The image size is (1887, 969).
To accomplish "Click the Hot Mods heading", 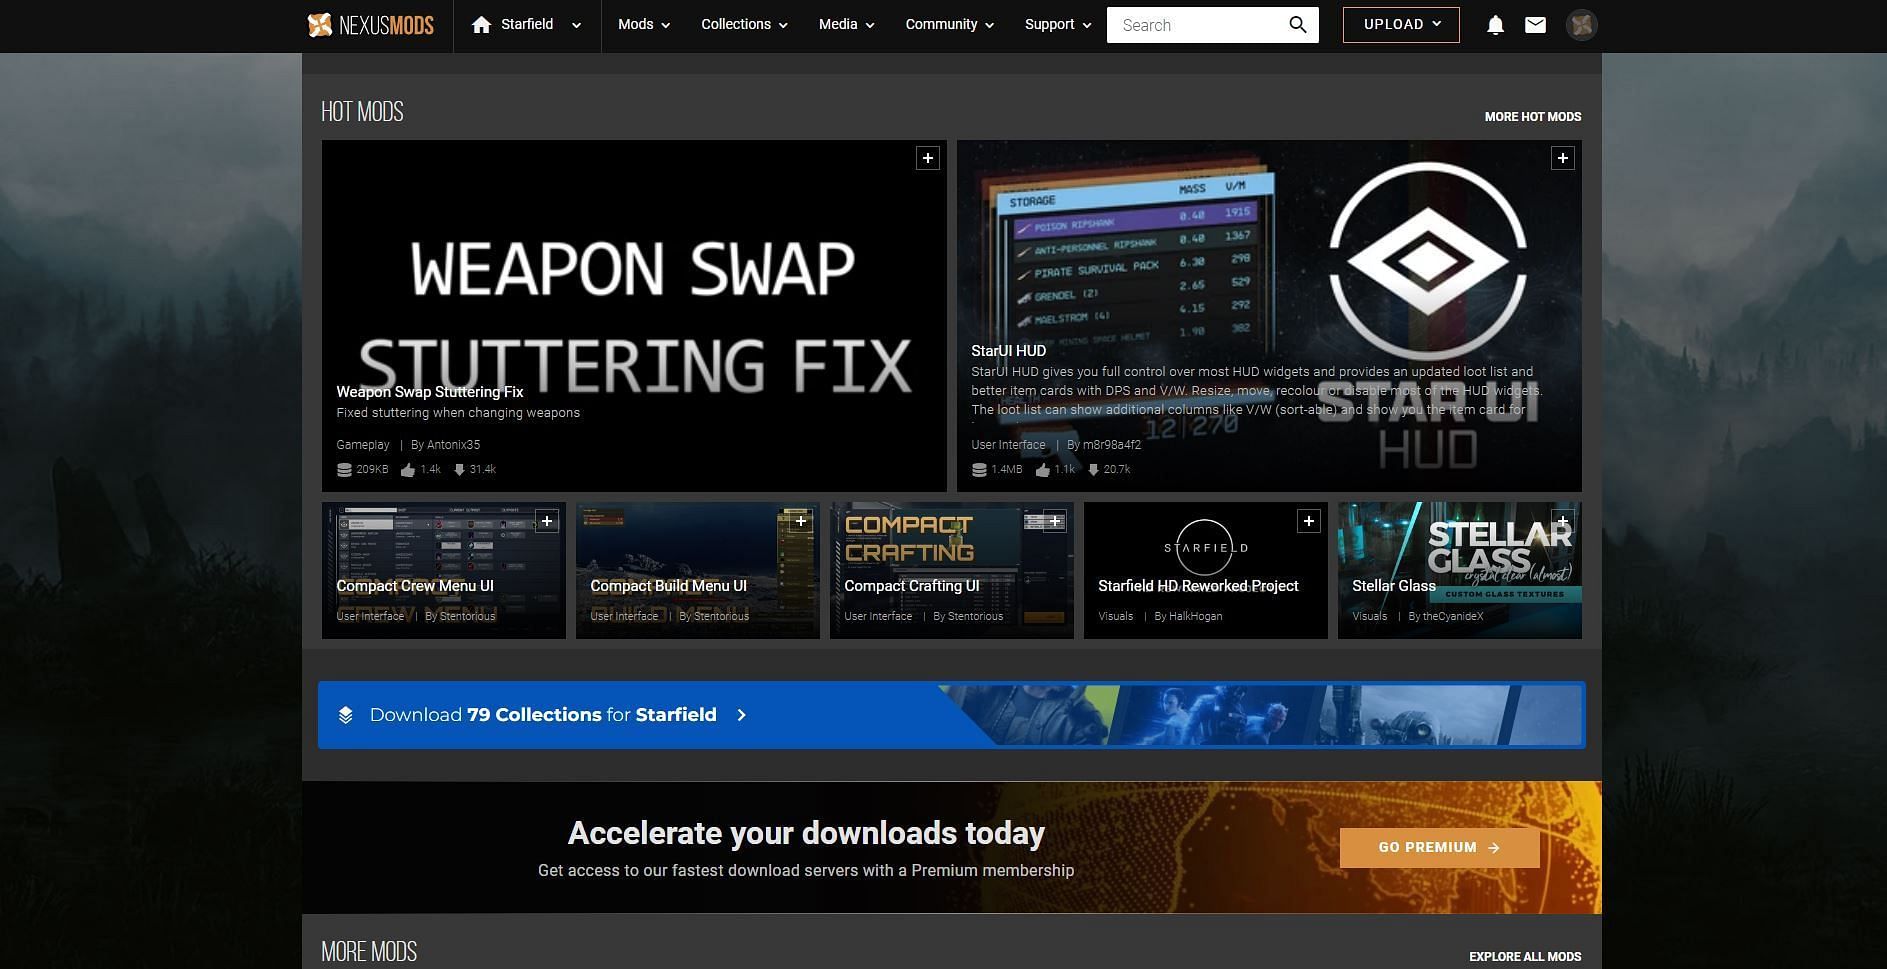I will click(x=362, y=111).
